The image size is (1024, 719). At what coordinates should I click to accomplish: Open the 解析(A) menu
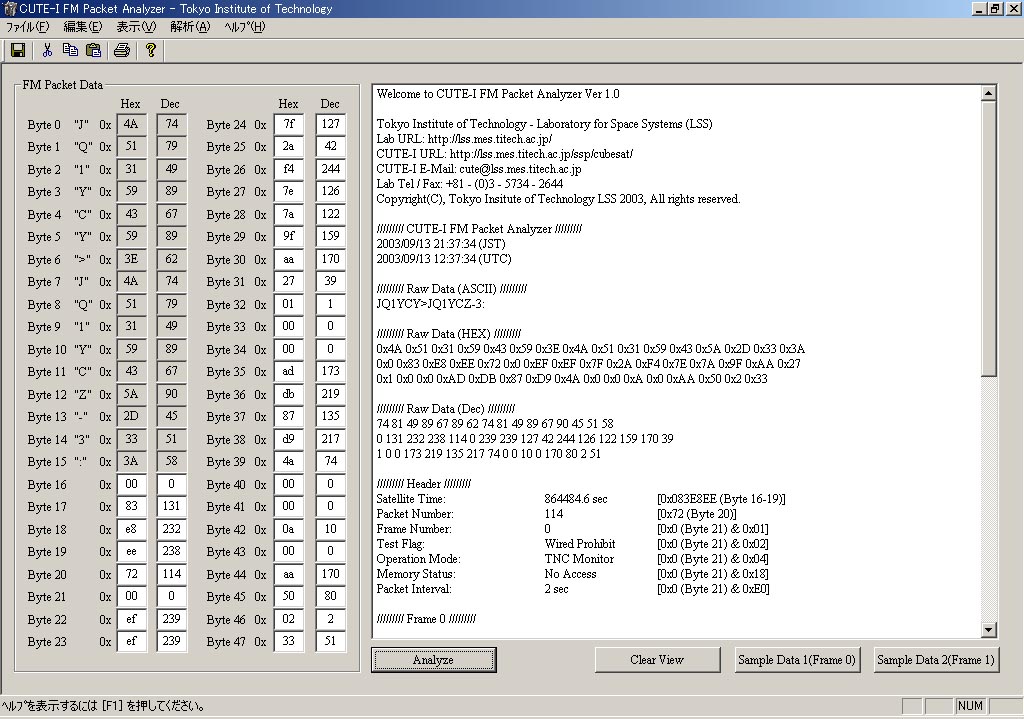190,27
